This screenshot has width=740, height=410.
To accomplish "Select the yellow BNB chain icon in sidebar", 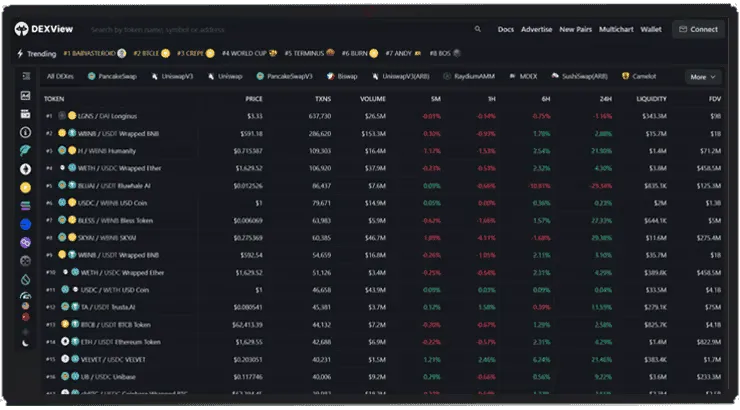I will pos(25,188).
